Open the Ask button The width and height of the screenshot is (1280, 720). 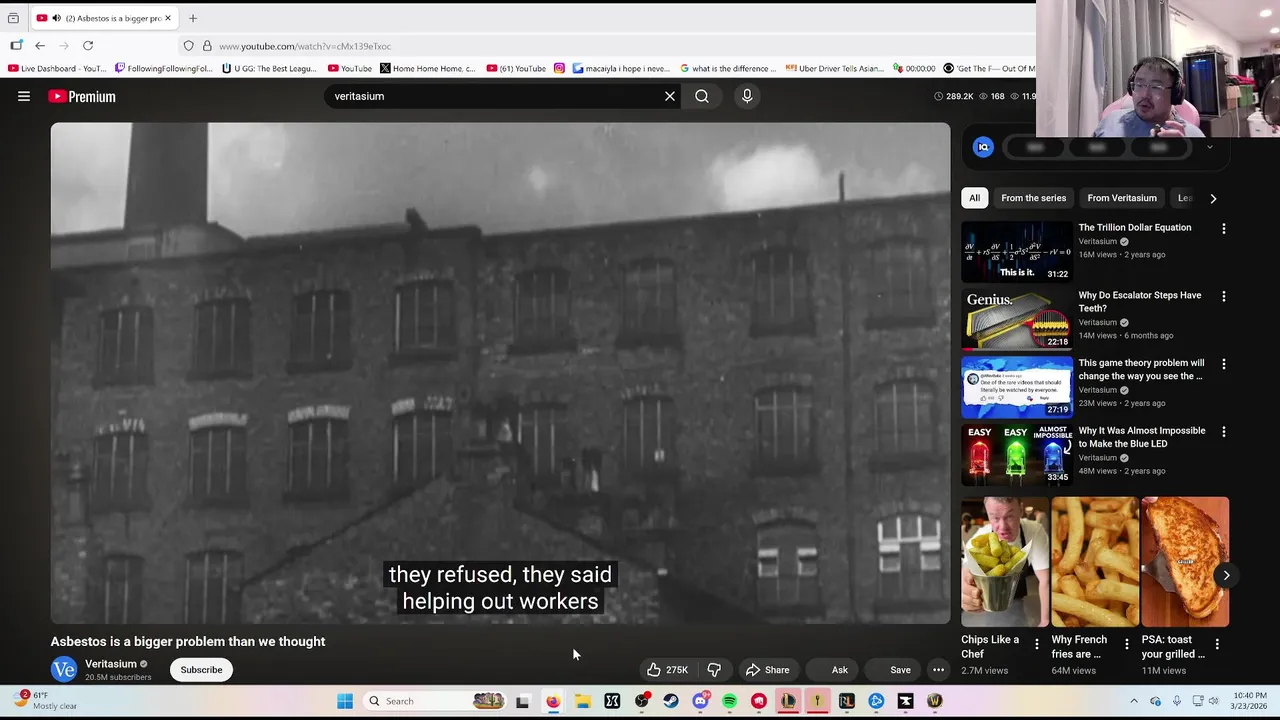(x=831, y=670)
